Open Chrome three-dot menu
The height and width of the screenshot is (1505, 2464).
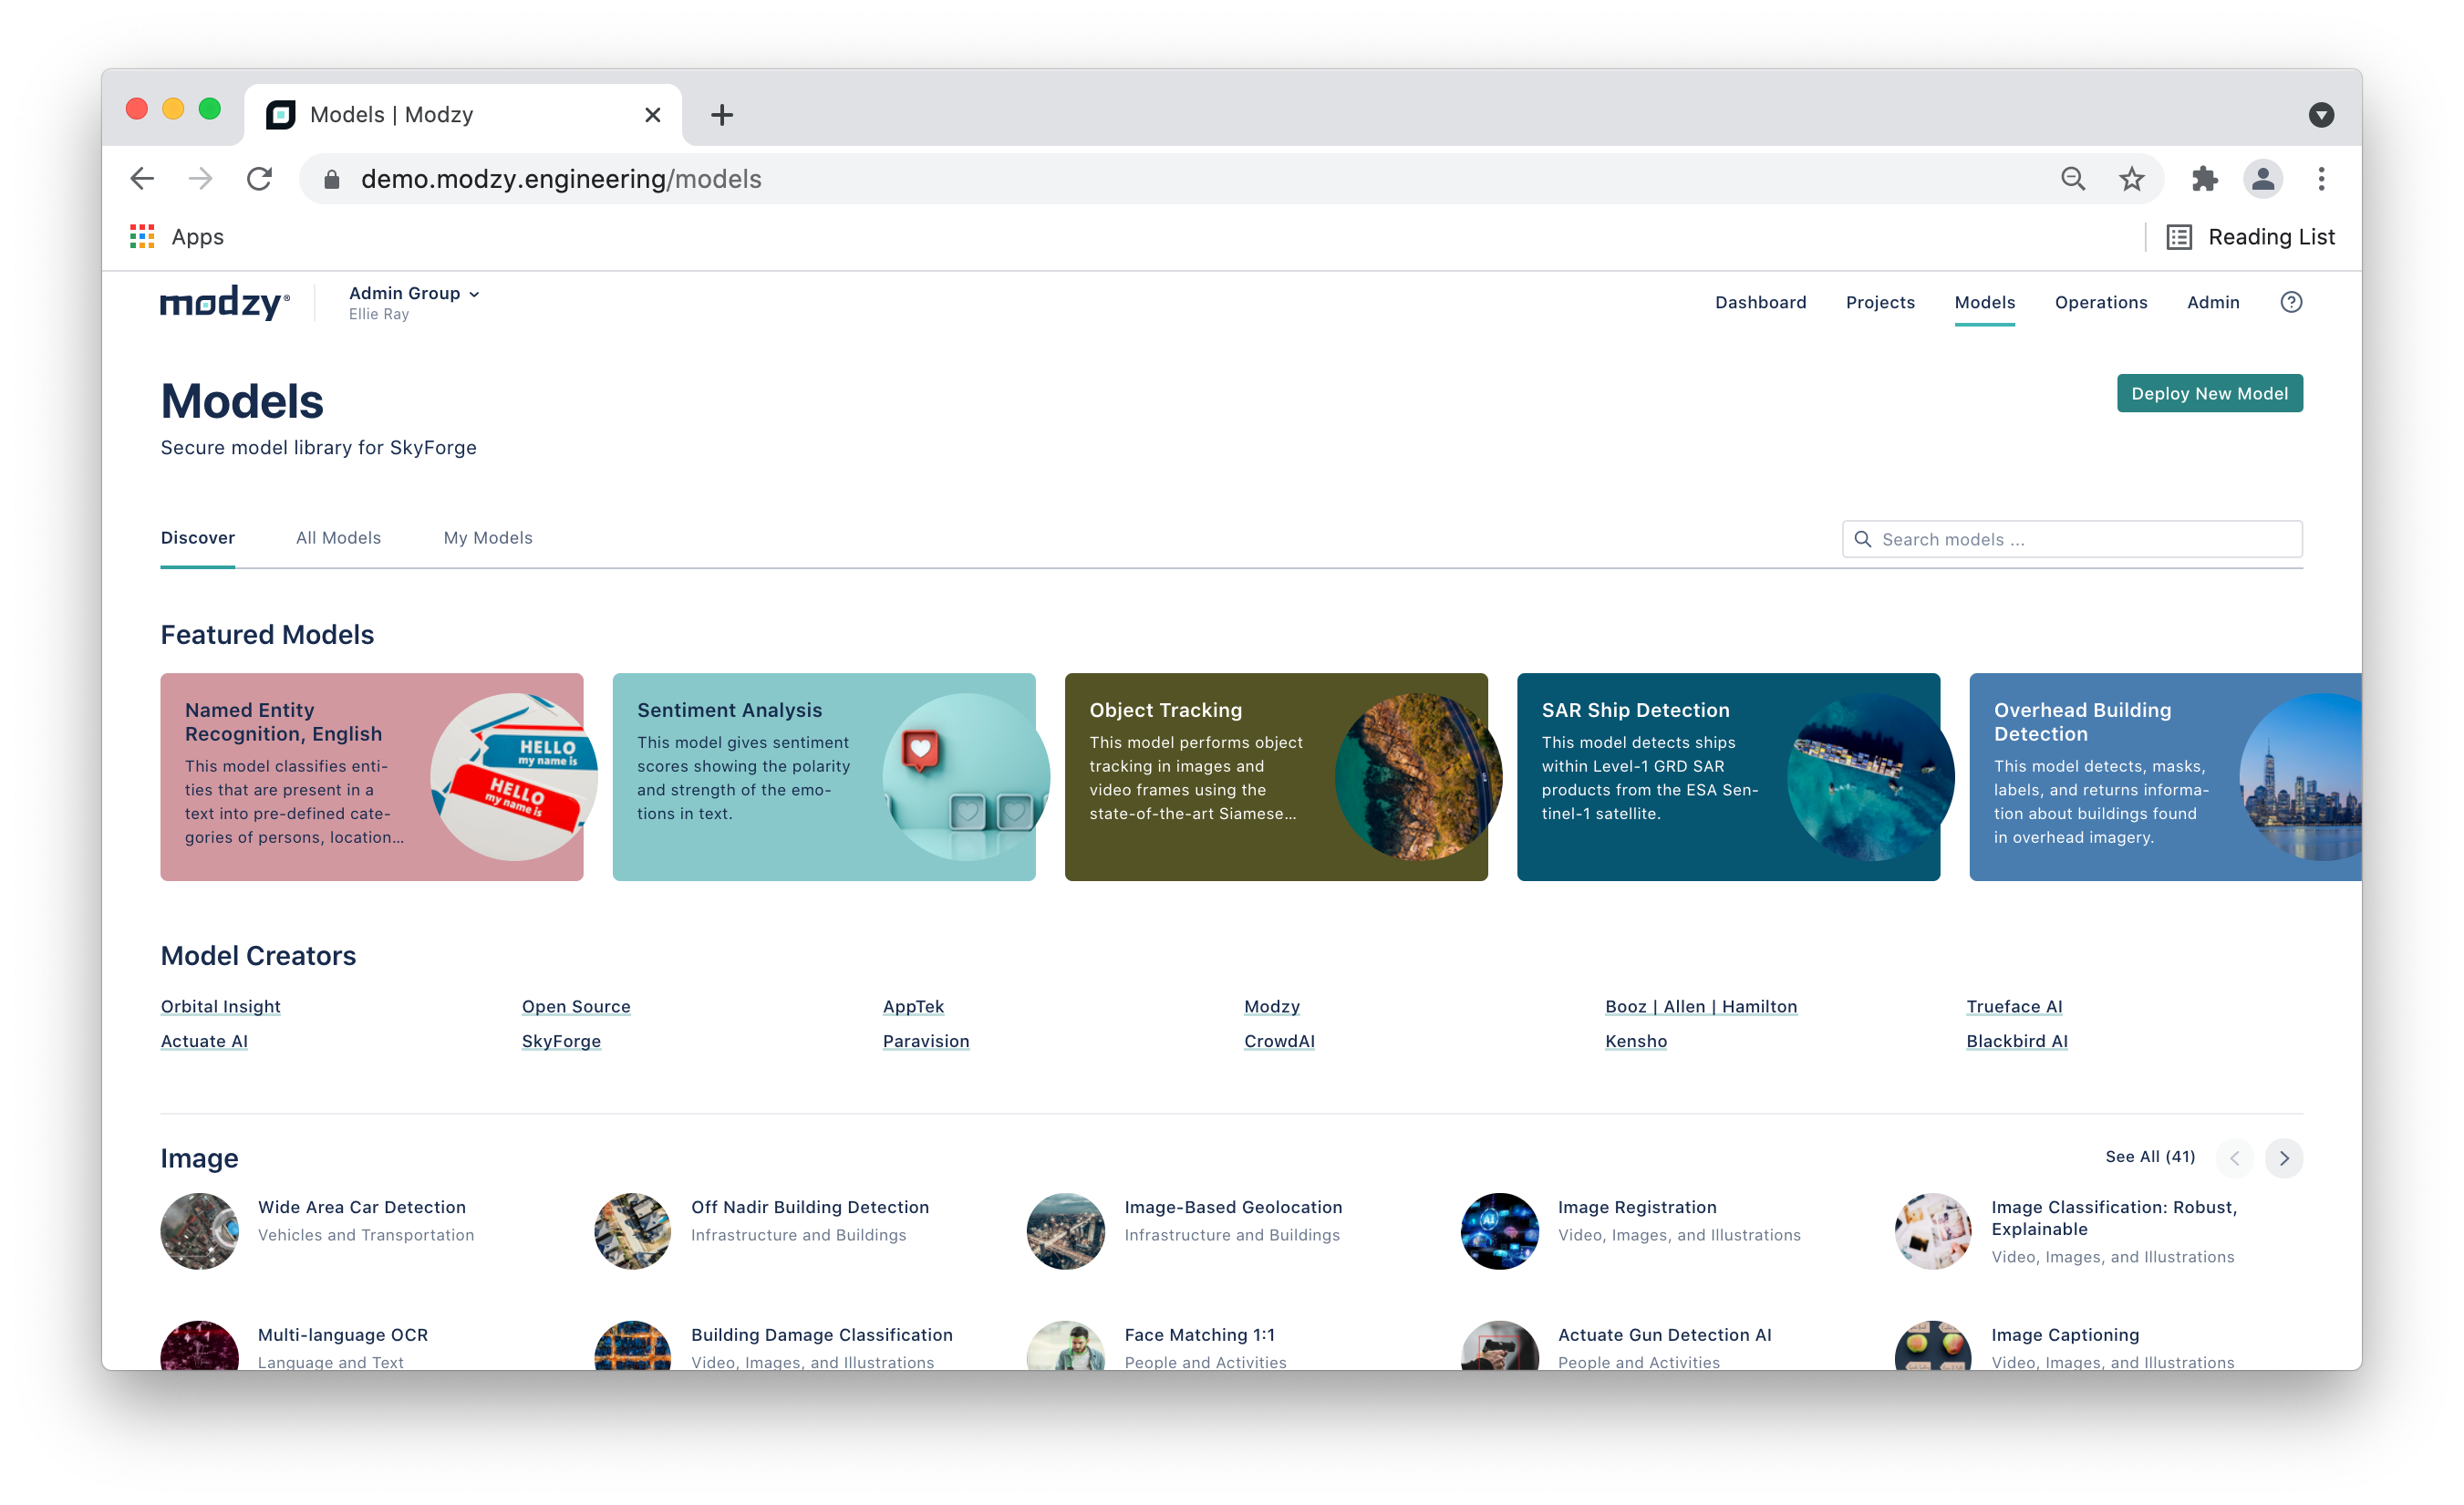[2321, 179]
